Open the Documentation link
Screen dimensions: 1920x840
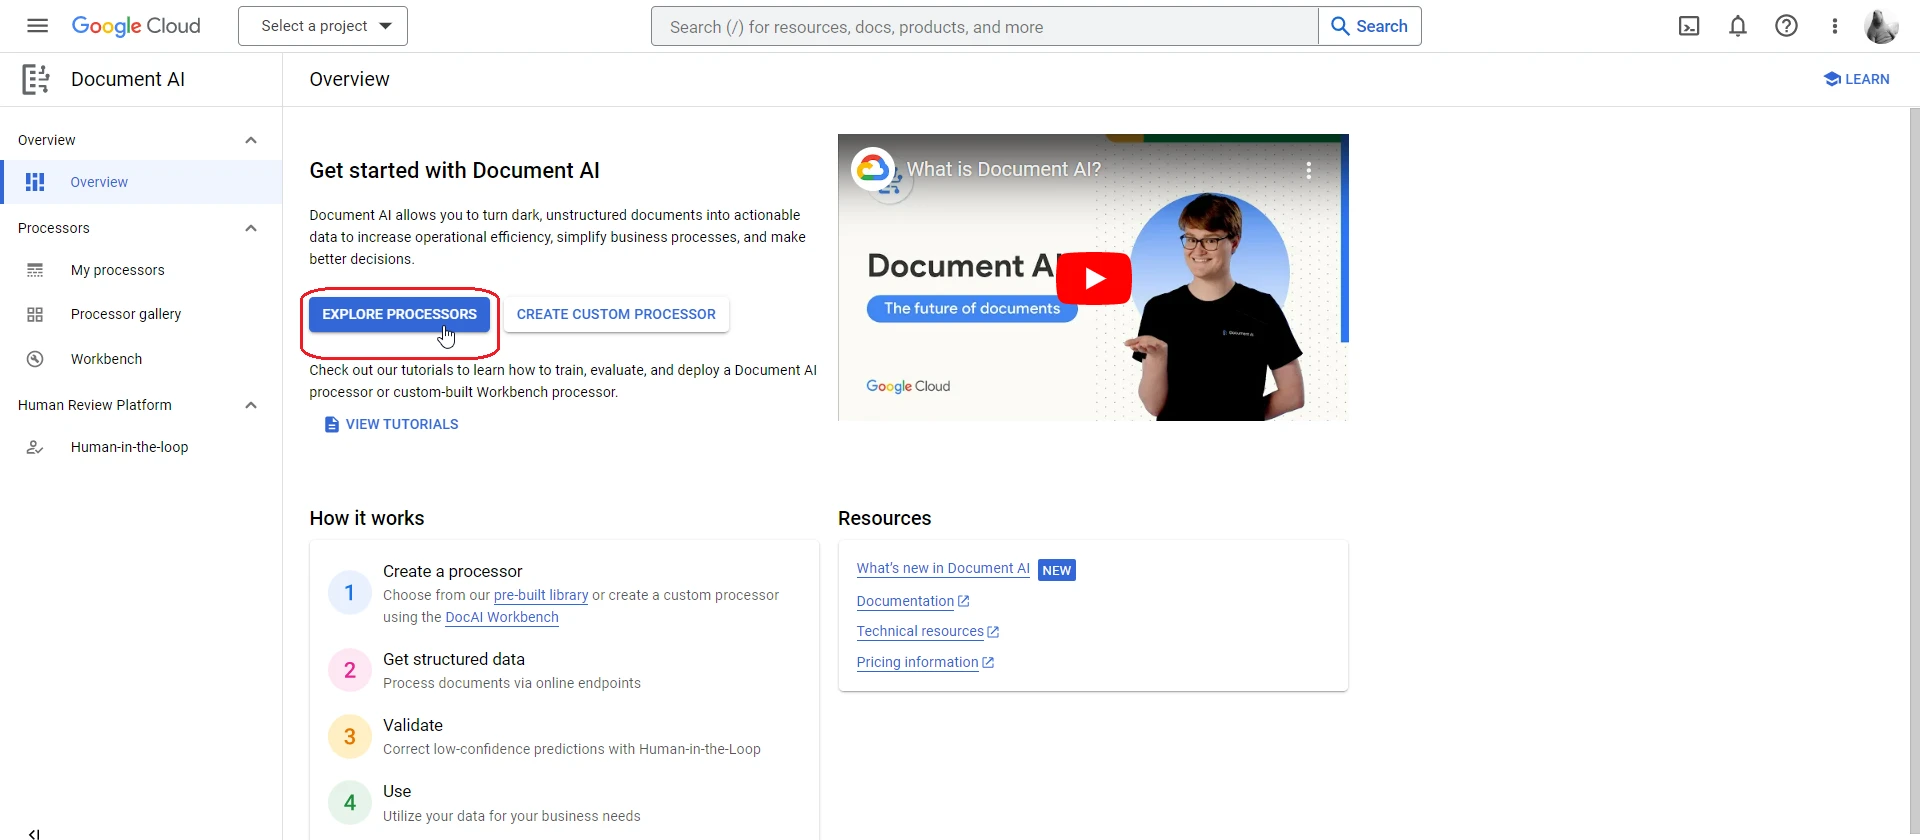pyautogui.click(x=905, y=601)
